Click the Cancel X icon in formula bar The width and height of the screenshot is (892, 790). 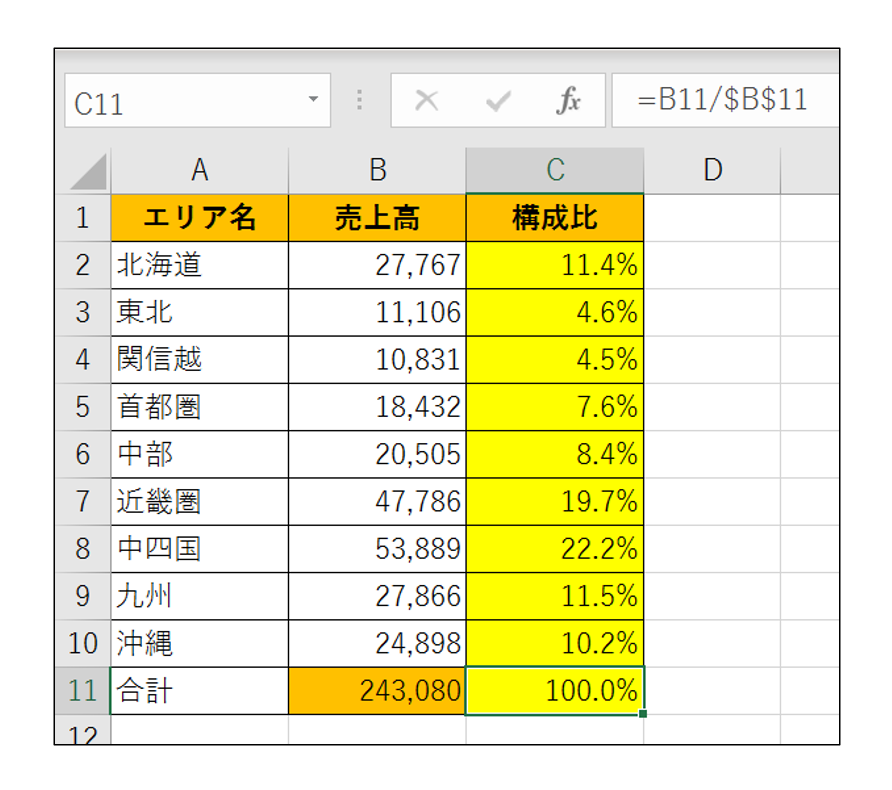tap(427, 101)
